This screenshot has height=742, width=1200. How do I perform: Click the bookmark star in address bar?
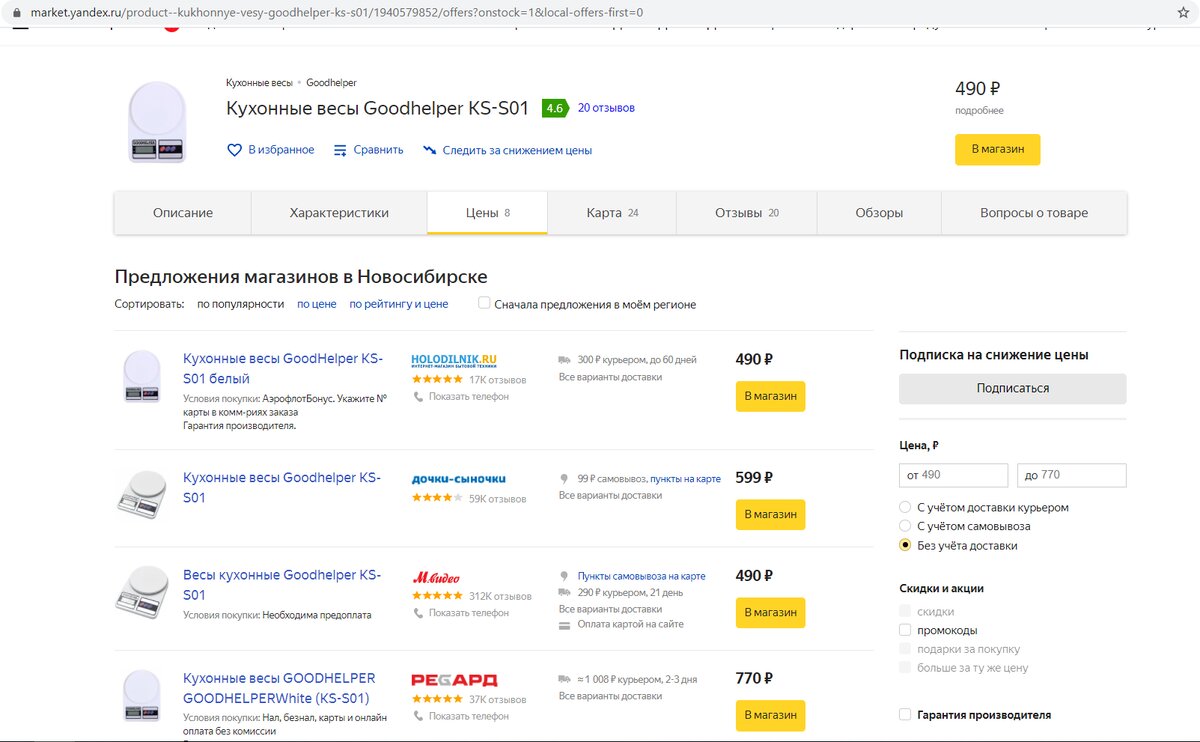1183,12
